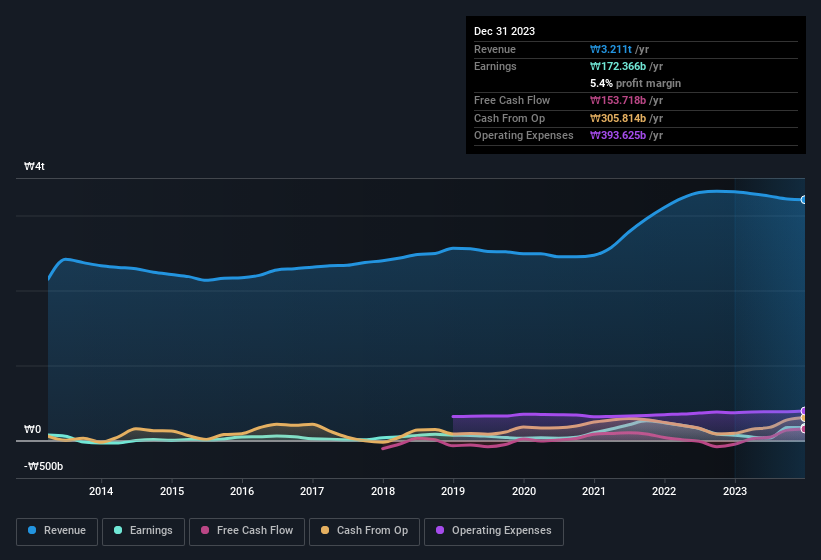821x560 pixels.
Task: Select the 2023 year label on axis
Action: [x=735, y=491]
